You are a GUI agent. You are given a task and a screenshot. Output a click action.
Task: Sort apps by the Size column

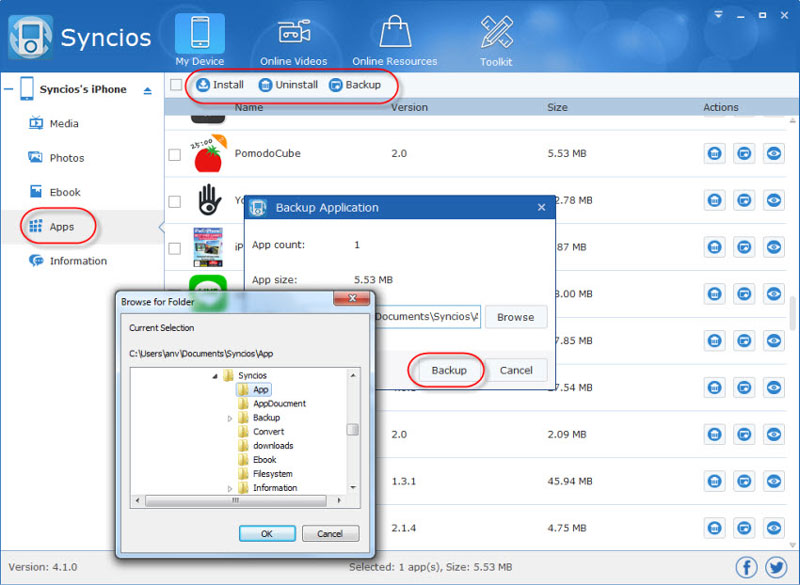point(557,107)
